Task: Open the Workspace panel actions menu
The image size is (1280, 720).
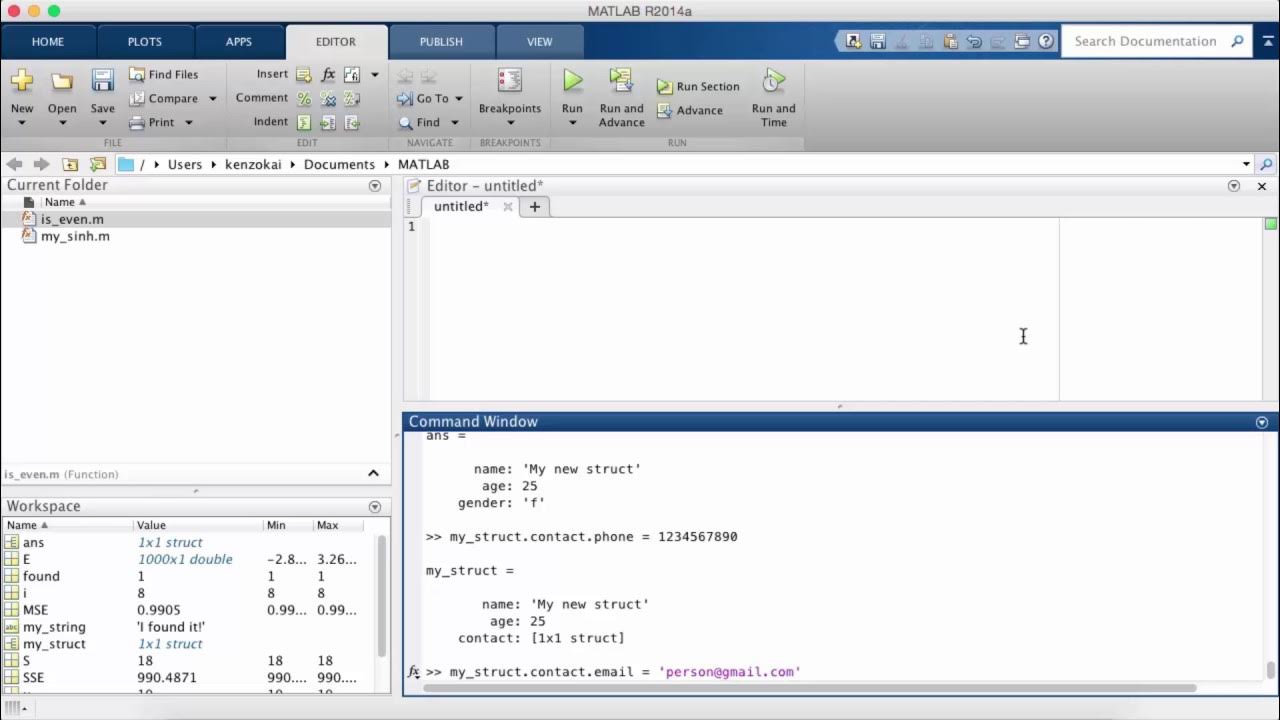Action: (375, 507)
